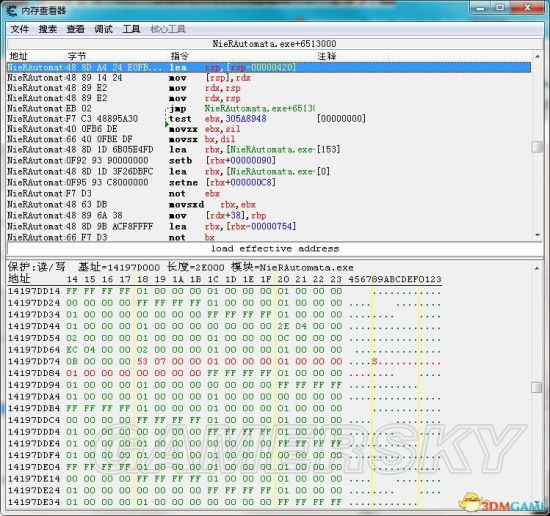This screenshot has height=516, width=550.
Task: Click the NieRAutomata.exe+6513000 address bar
Action: point(275,44)
